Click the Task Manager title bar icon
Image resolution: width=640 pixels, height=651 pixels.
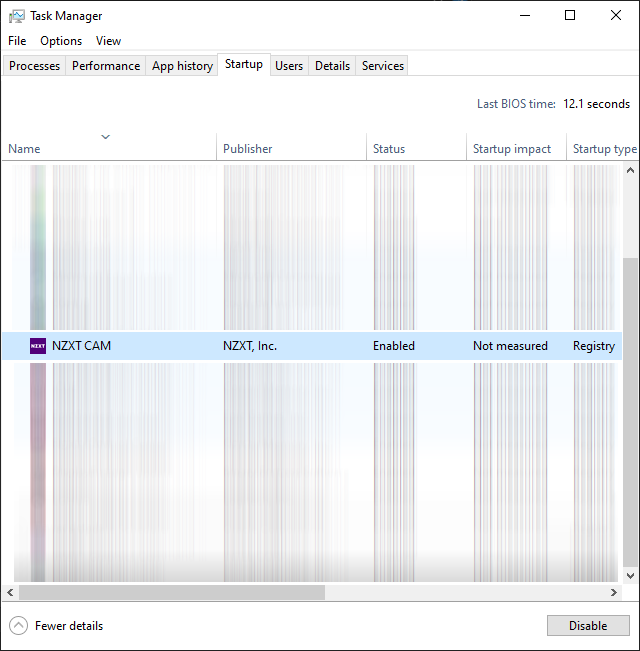tap(17, 16)
